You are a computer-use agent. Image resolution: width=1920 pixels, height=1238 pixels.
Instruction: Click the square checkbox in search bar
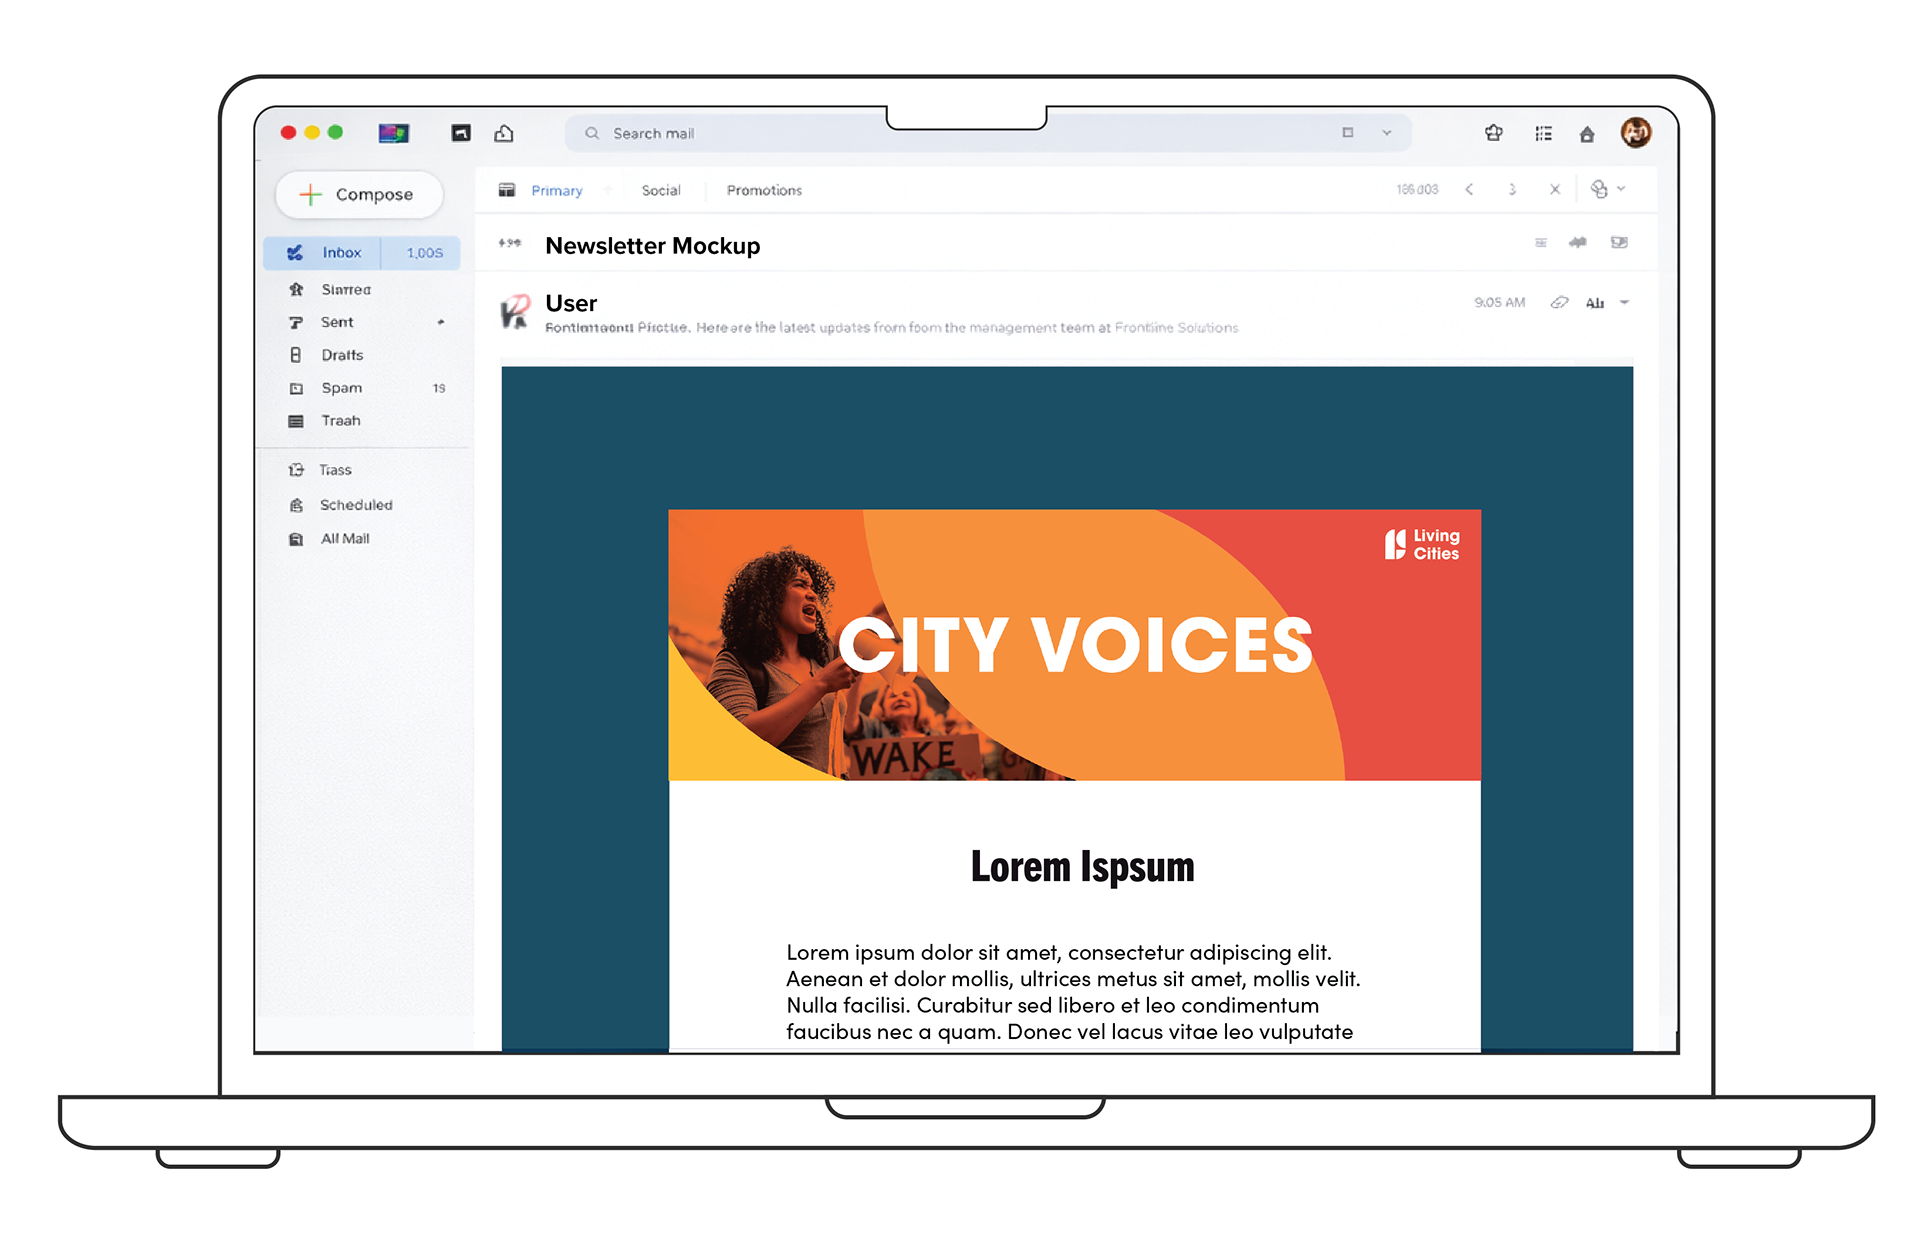(x=1348, y=133)
